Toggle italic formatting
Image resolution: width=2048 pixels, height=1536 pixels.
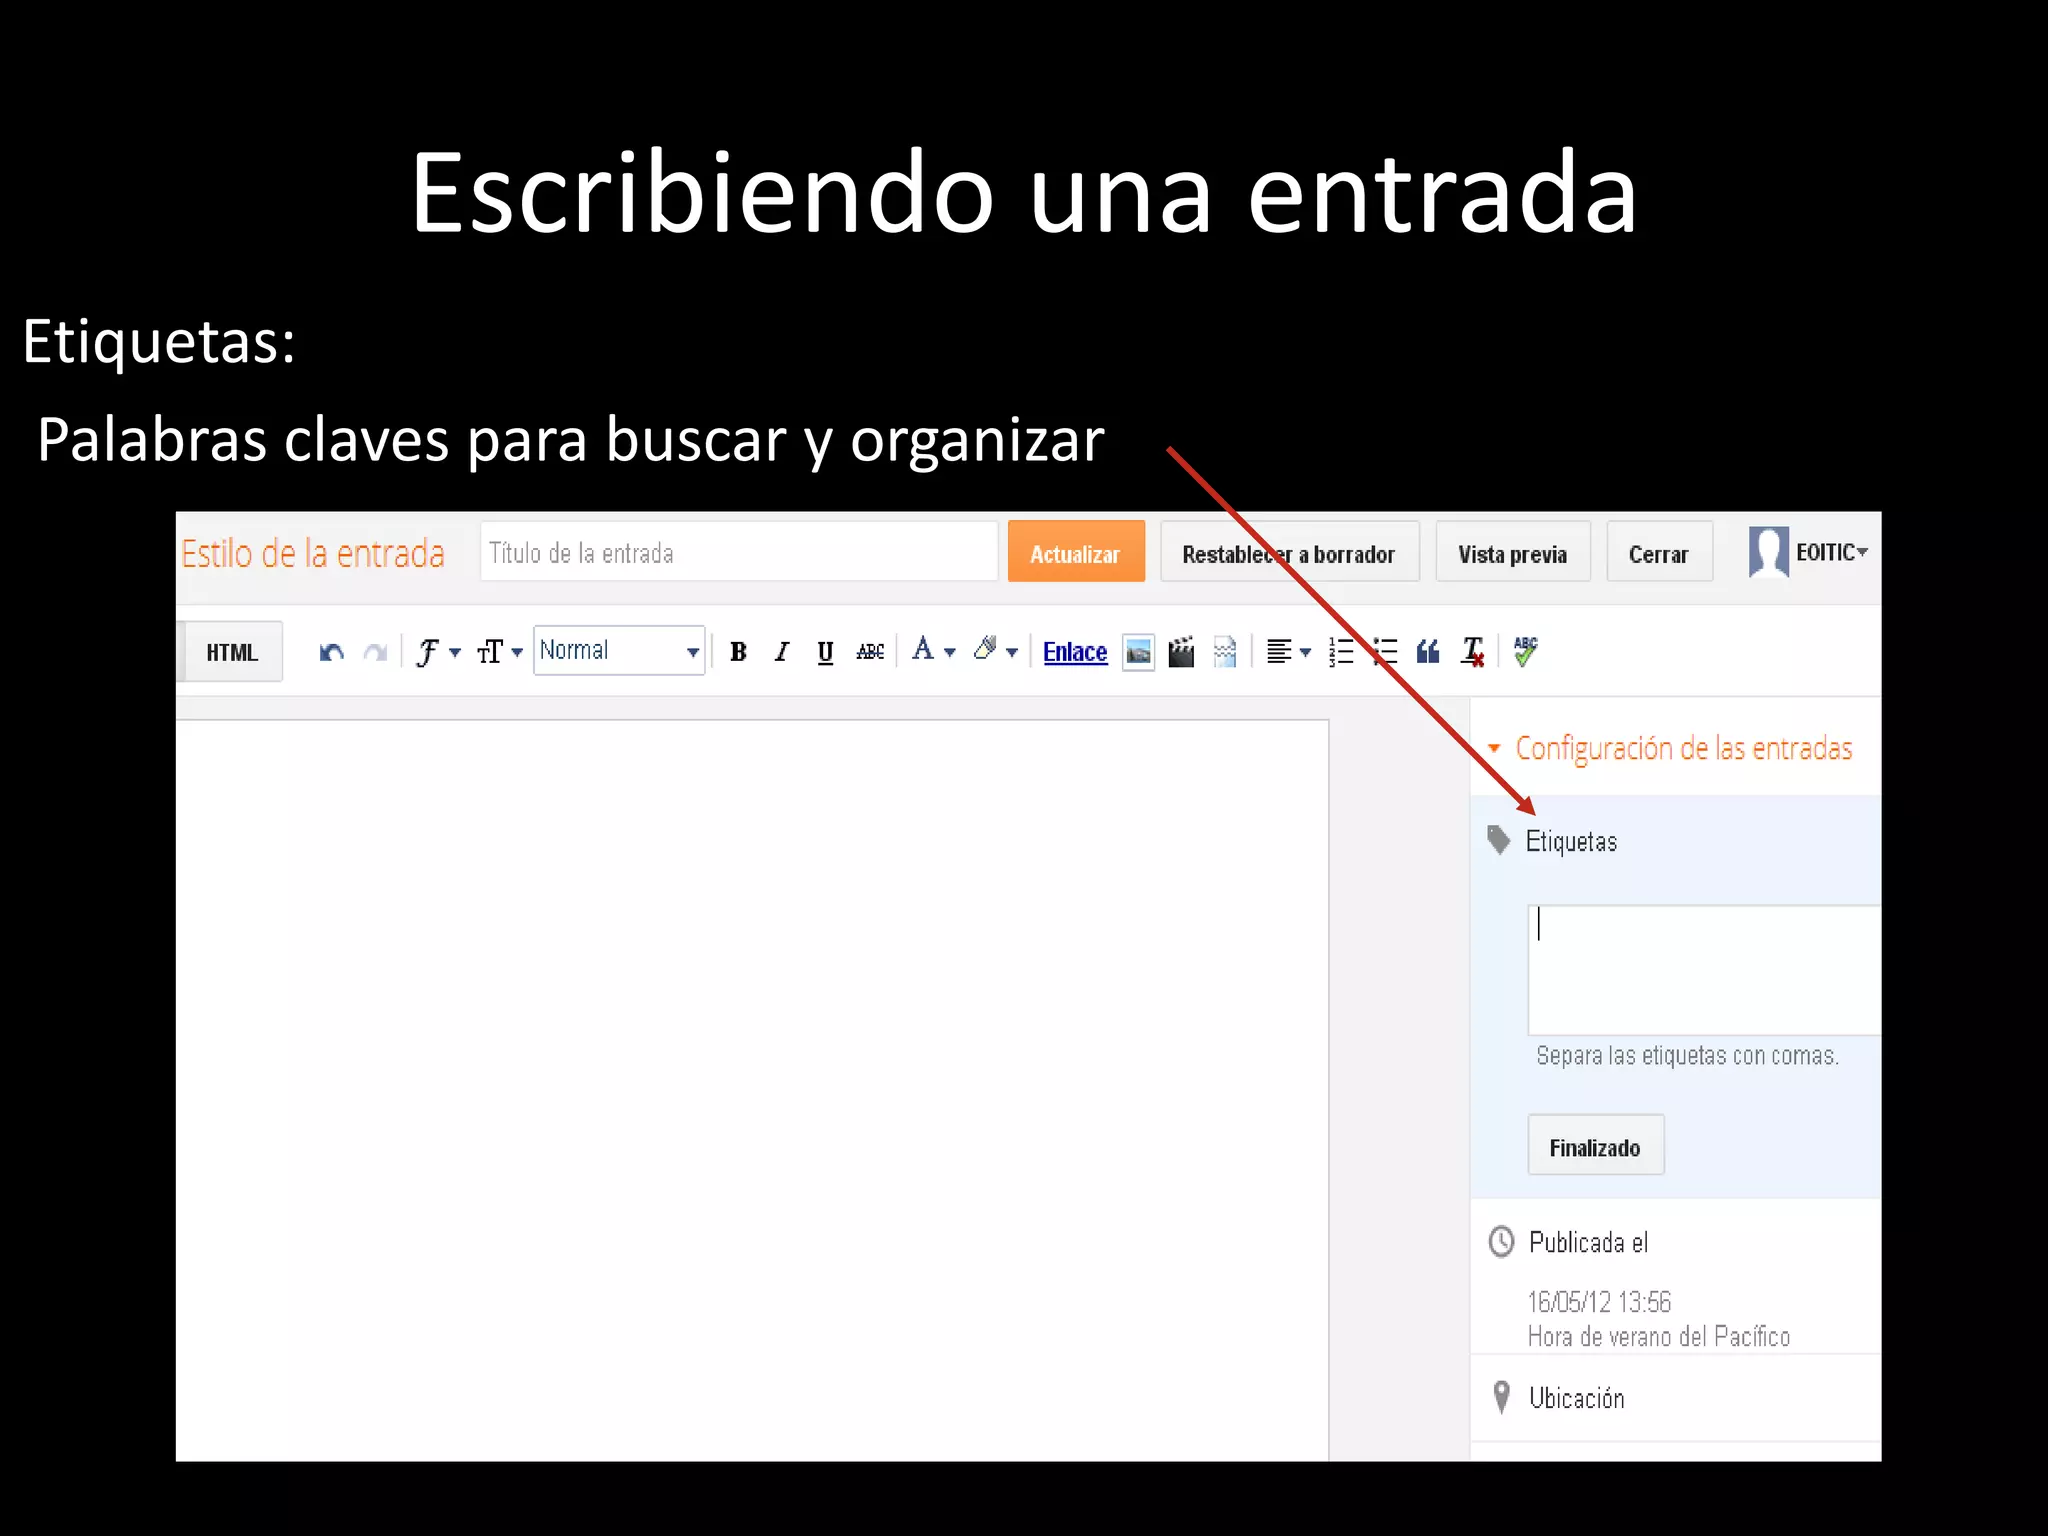(782, 652)
